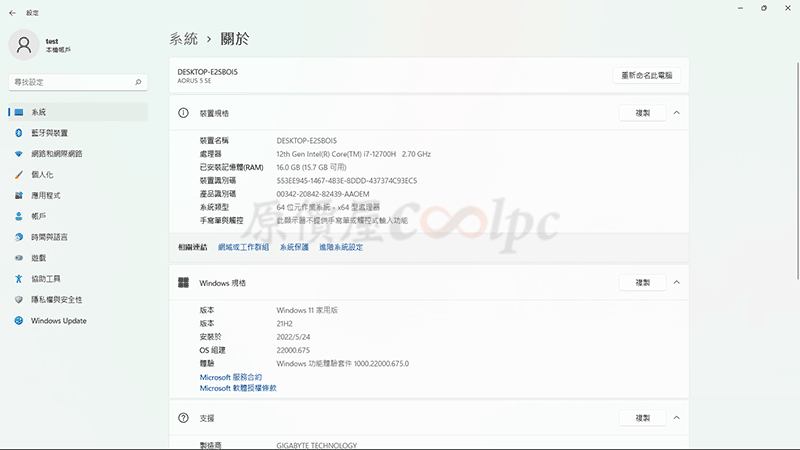Click 系統 in the breadcrumb
The image size is (800, 450).
coord(183,39)
